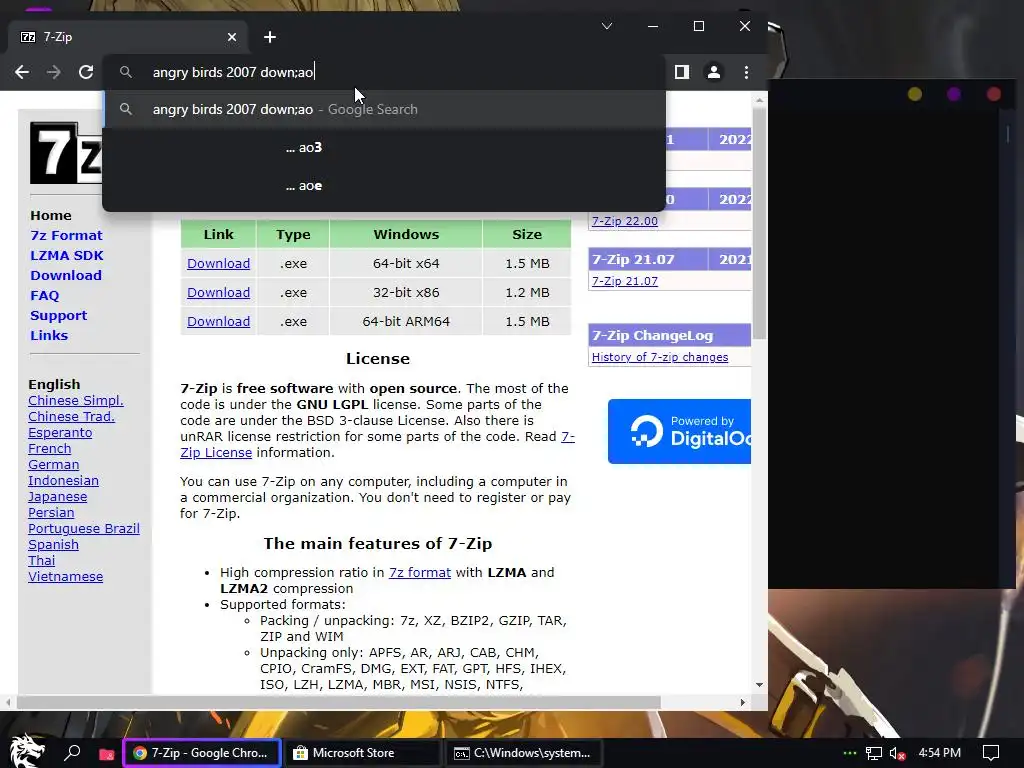This screenshot has width=1024, height=768.
Task: Open the pink folder taskbar icon
Action: [106, 754]
